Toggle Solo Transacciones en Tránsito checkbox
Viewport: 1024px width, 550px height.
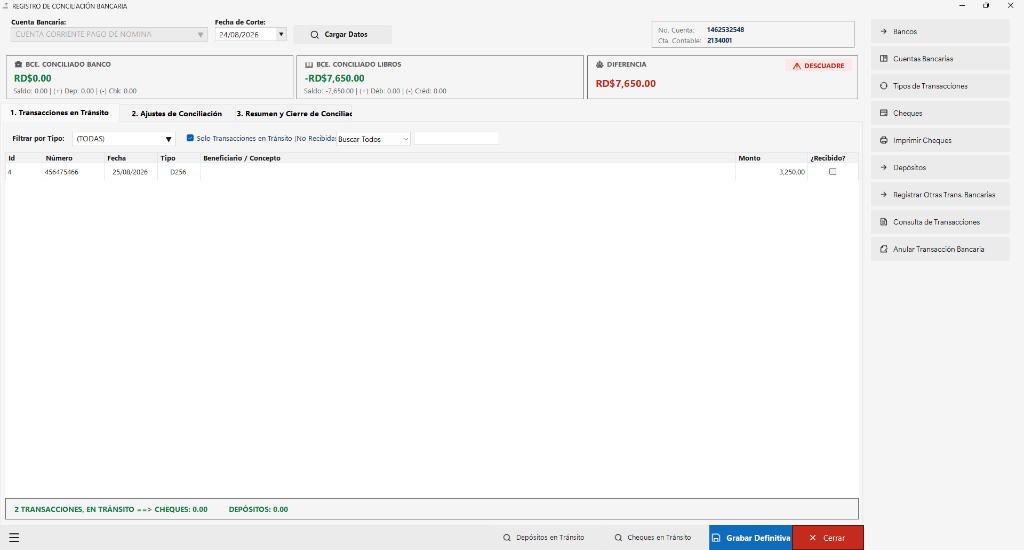pos(190,138)
